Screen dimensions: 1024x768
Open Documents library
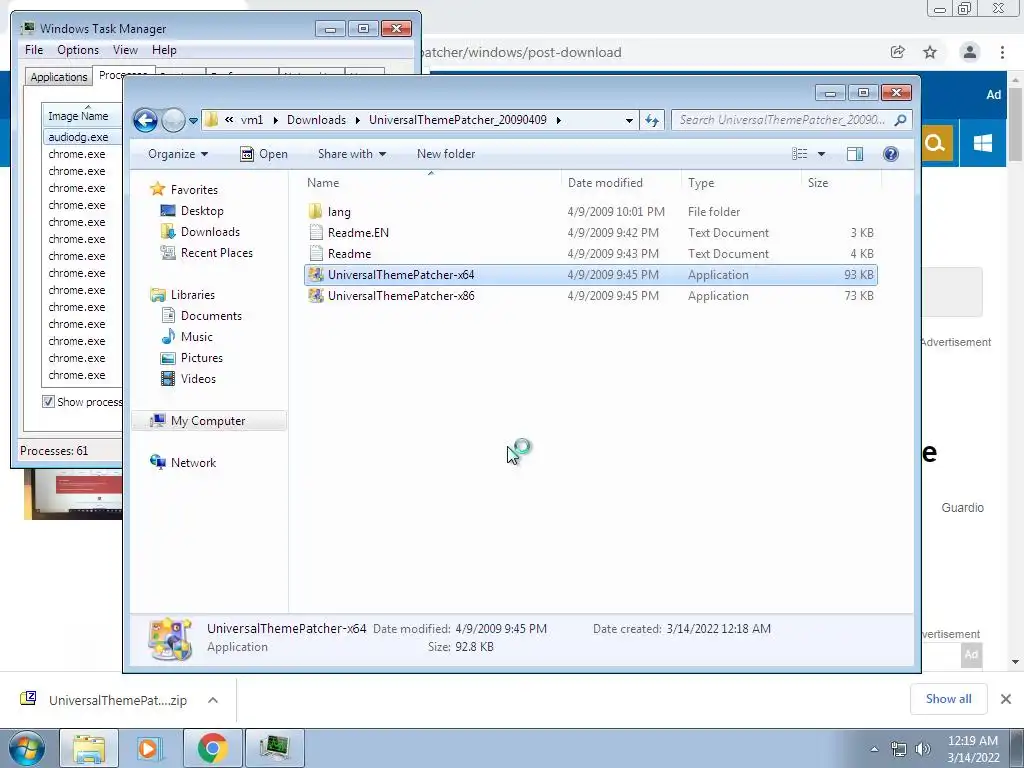coord(201,315)
